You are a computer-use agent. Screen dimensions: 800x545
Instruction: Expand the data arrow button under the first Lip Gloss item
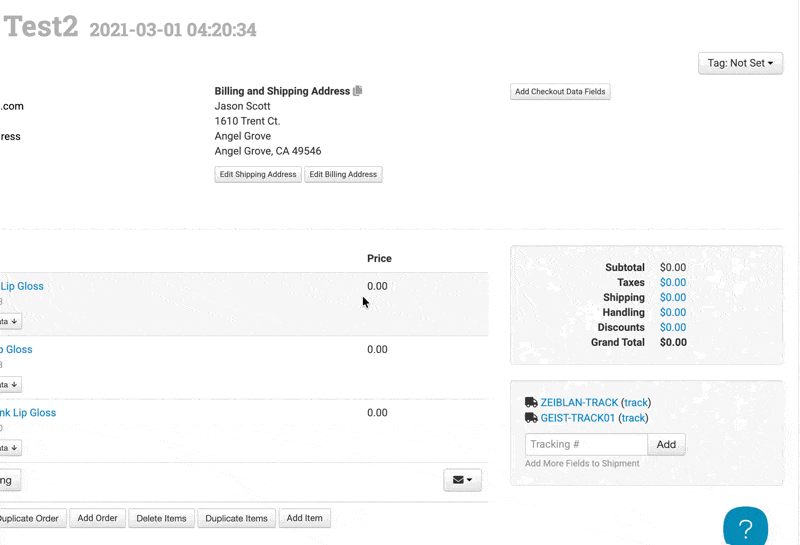click(x=9, y=321)
